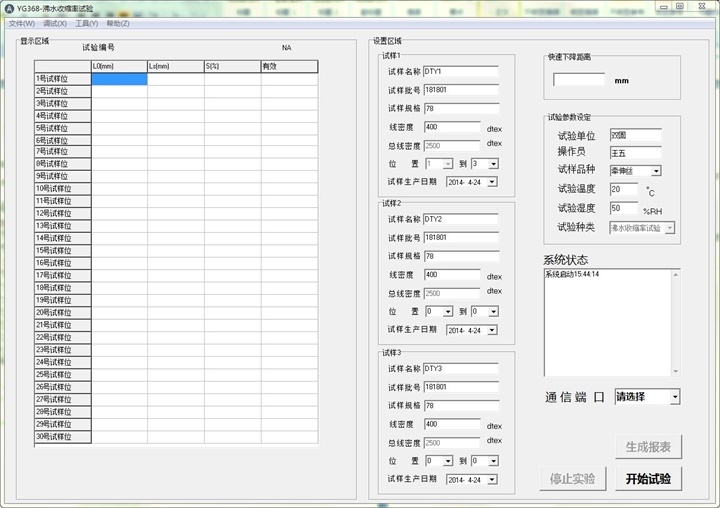The width and height of the screenshot is (720, 508).
Task: Click the YG368 app icon in title bar
Action: (x=9, y=8)
